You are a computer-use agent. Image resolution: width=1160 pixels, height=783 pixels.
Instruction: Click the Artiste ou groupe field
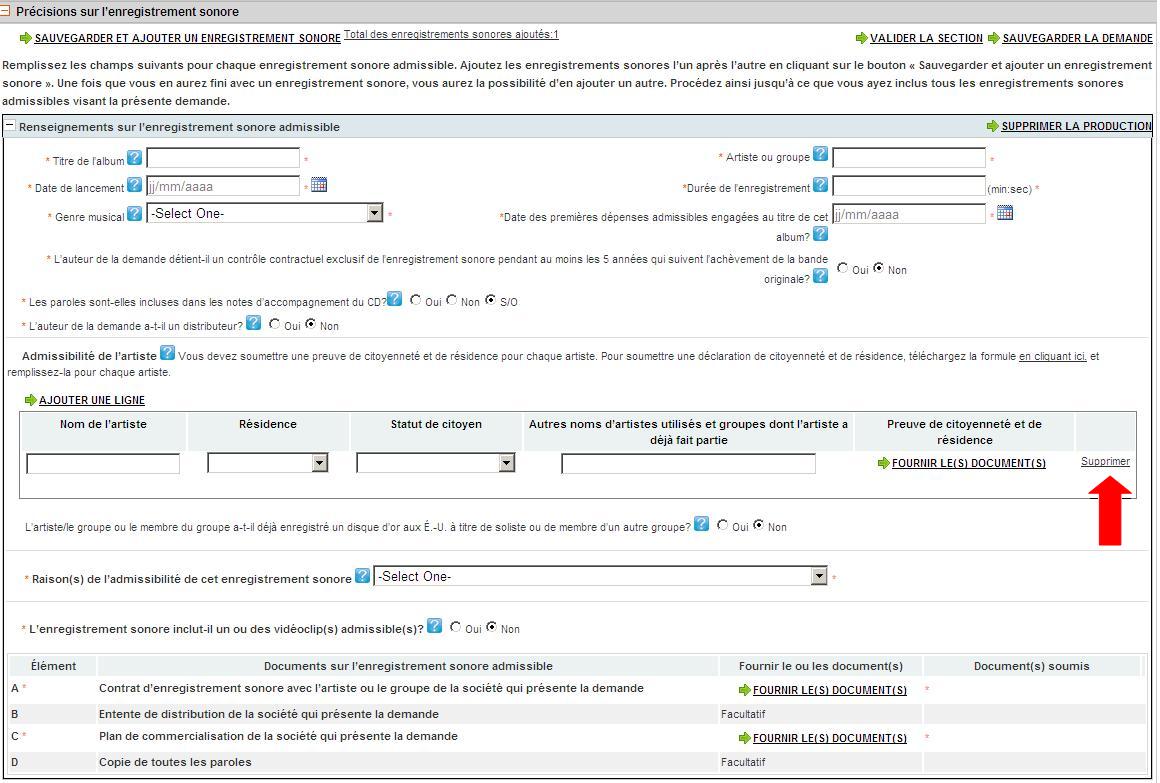click(909, 158)
